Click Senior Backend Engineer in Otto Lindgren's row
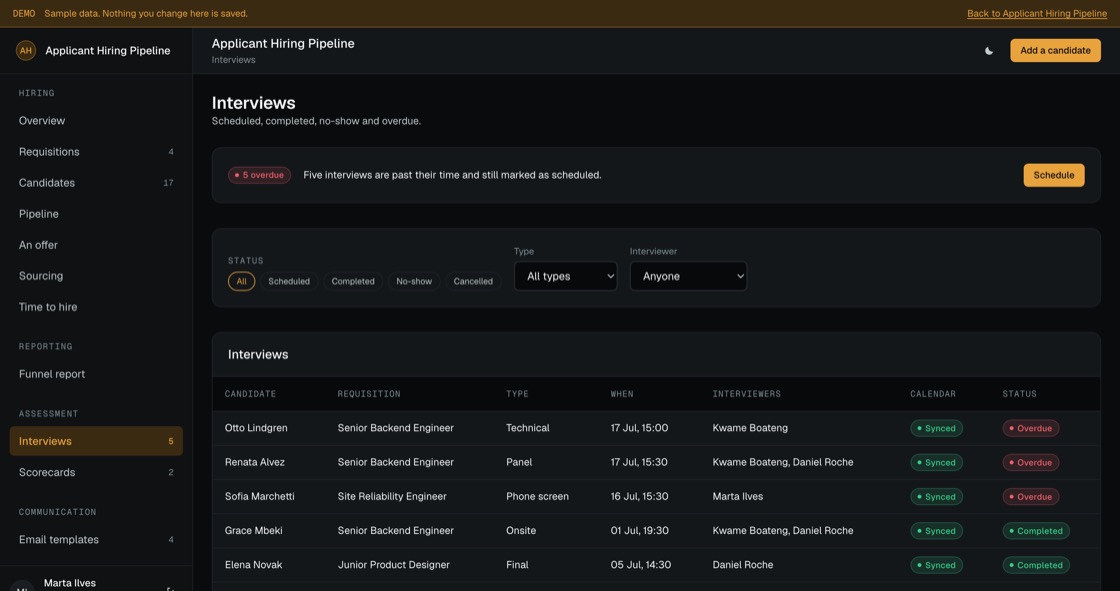1120x591 pixels. (x=396, y=428)
